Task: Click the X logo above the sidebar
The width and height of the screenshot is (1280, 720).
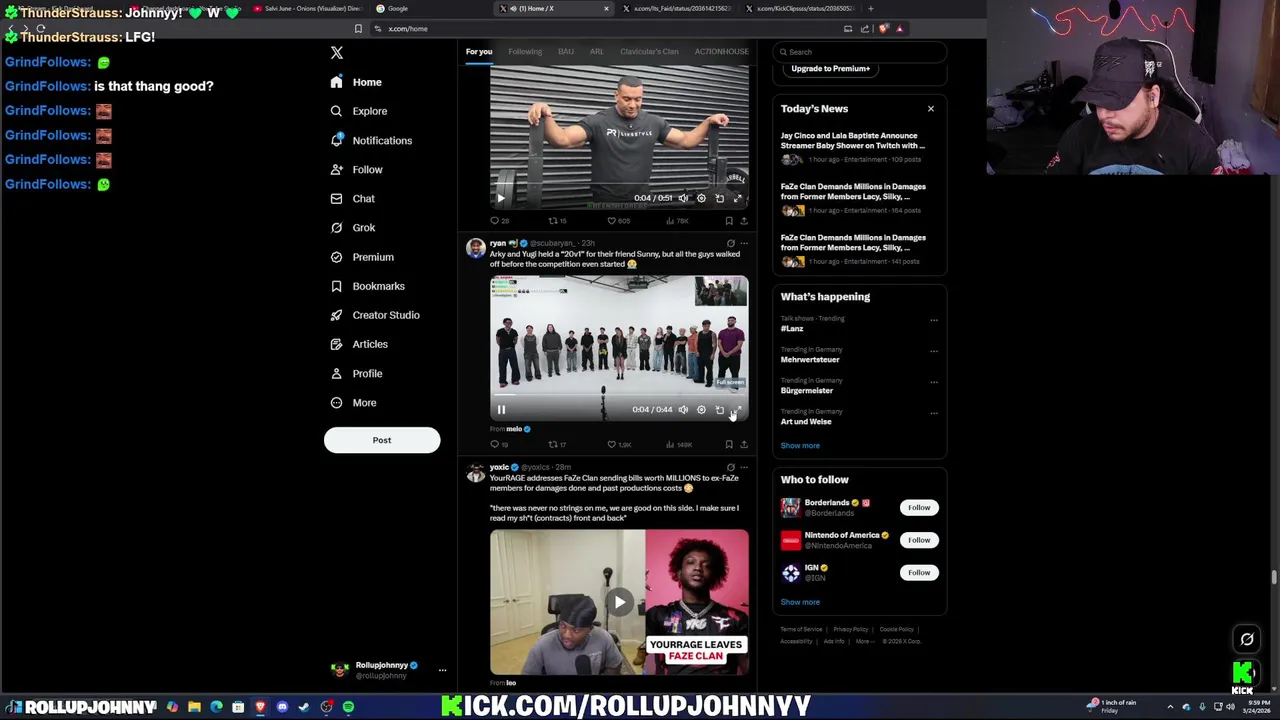Action: (x=337, y=52)
